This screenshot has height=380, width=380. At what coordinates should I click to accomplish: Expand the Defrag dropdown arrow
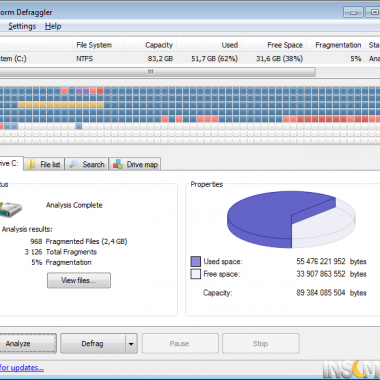[131, 344]
